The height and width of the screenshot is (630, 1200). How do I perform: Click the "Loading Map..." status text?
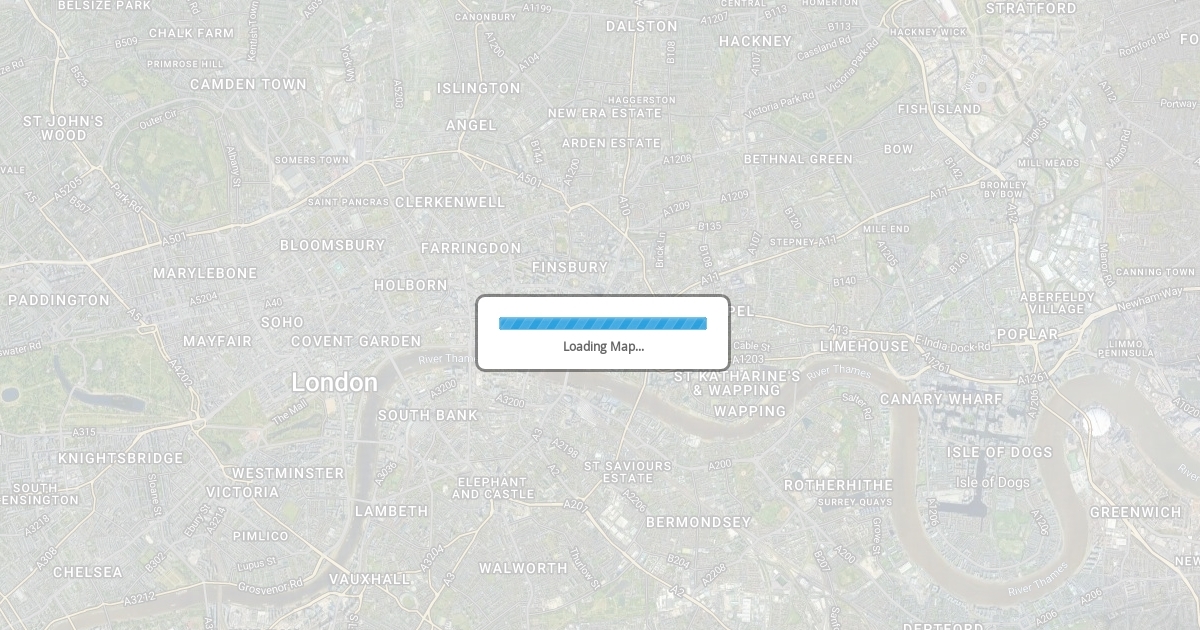pos(603,347)
